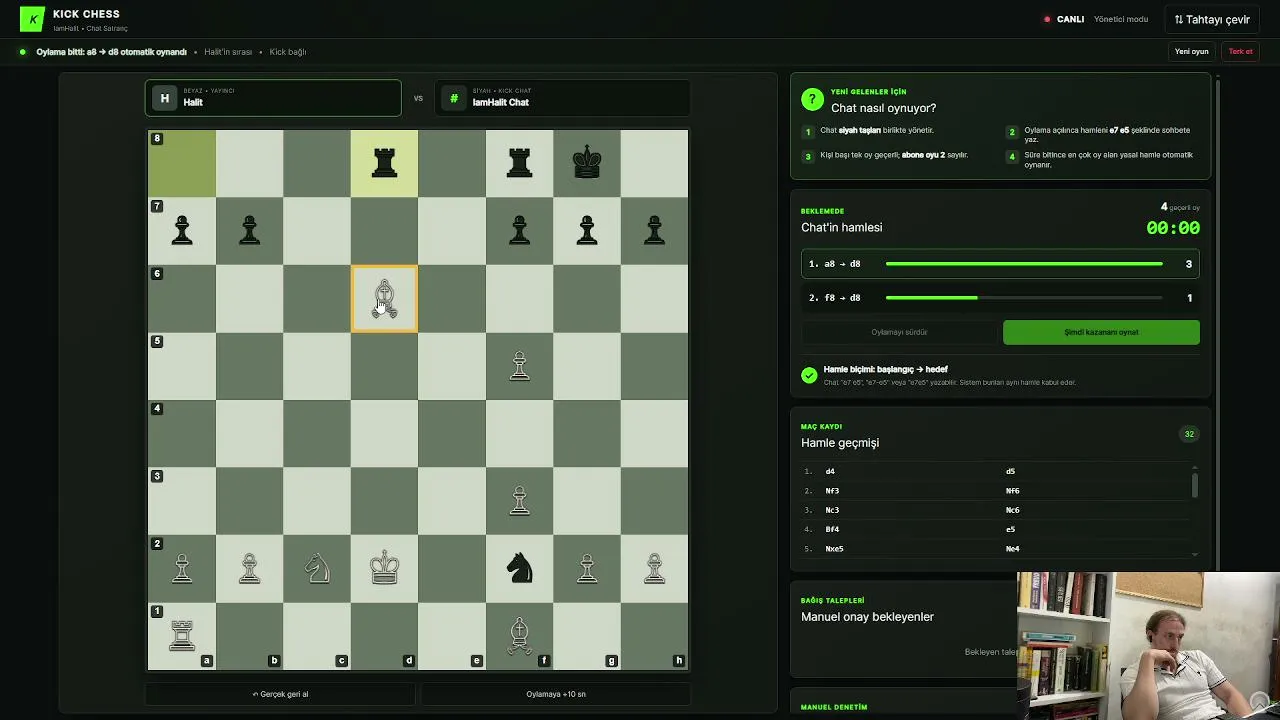
Task: Select the white pawn on f5
Action: coord(519,366)
